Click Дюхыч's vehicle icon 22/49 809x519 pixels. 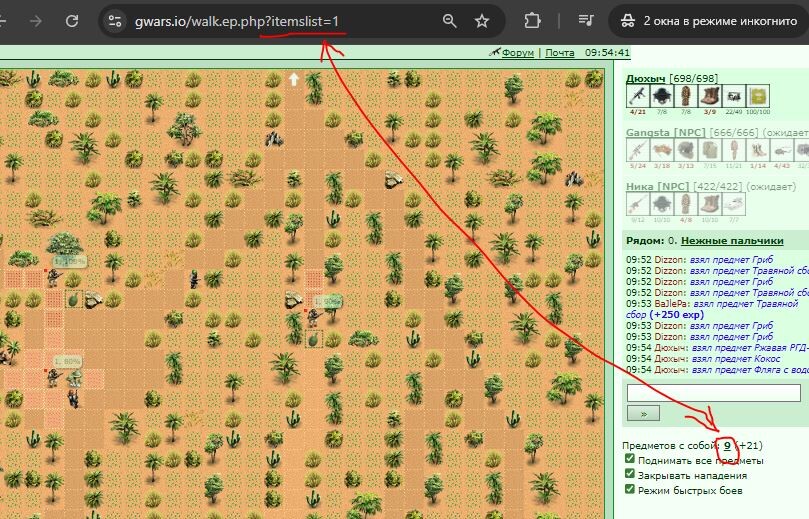pos(733,96)
